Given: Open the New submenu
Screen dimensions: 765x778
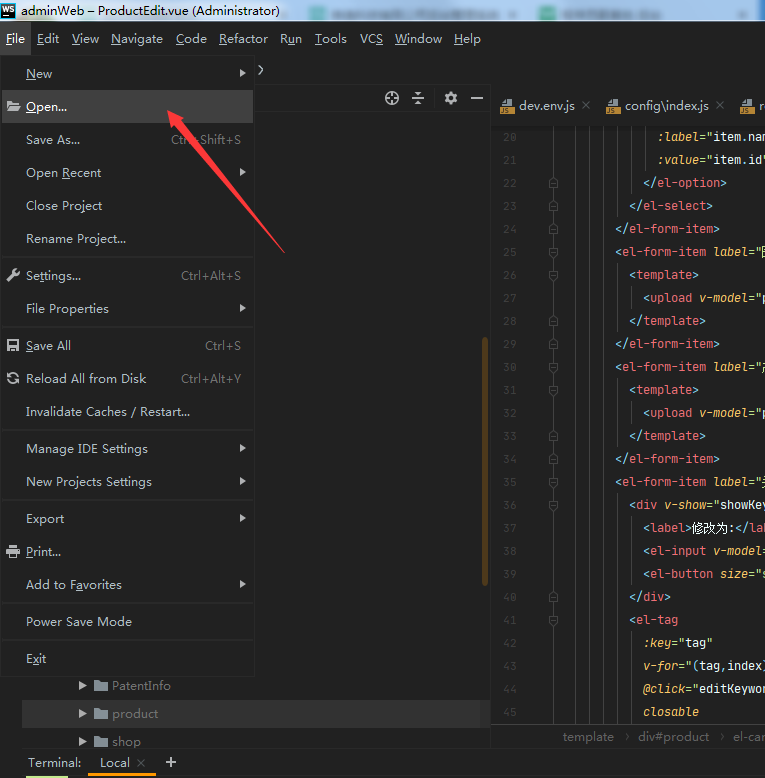Looking at the screenshot, I should pyautogui.click(x=128, y=73).
